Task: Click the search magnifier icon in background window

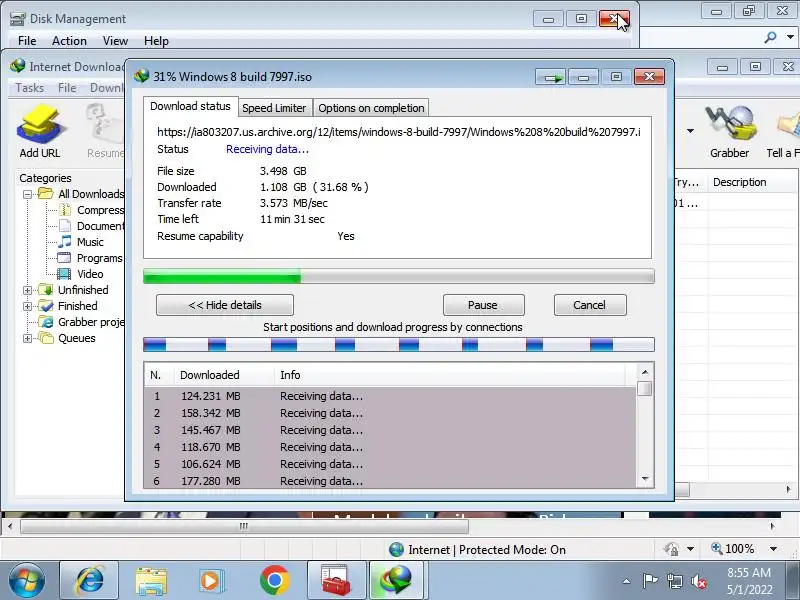Action: pyautogui.click(x=770, y=37)
